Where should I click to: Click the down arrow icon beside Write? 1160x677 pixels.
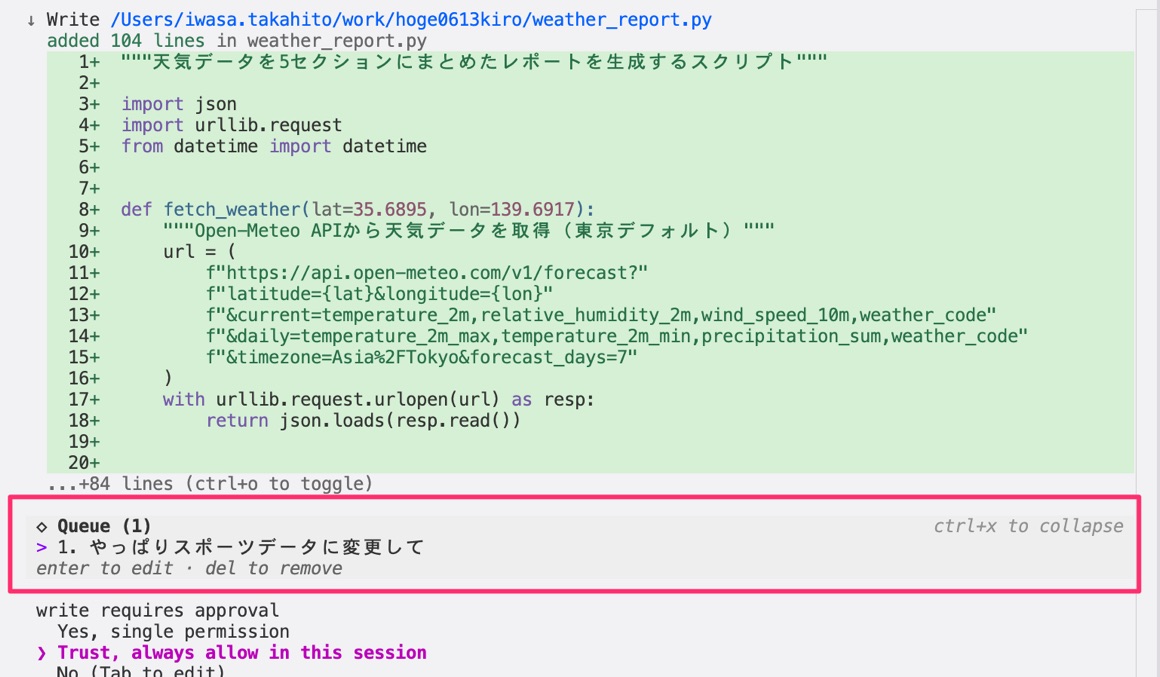coord(31,21)
